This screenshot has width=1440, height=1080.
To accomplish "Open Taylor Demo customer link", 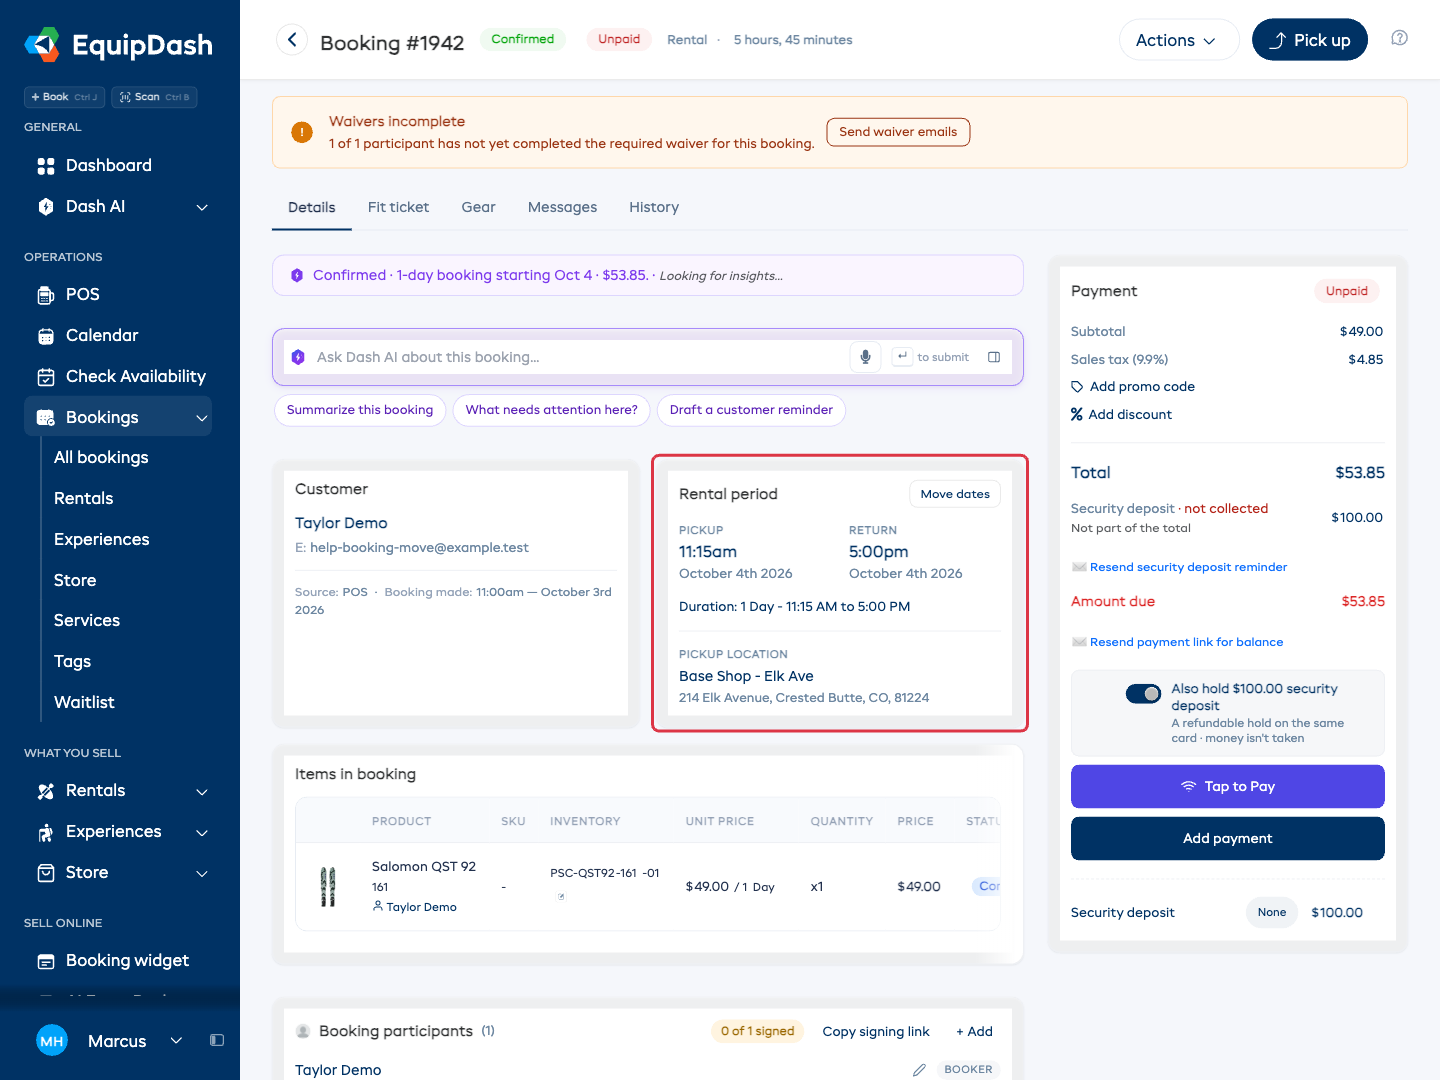I will pyautogui.click(x=341, y=523).
